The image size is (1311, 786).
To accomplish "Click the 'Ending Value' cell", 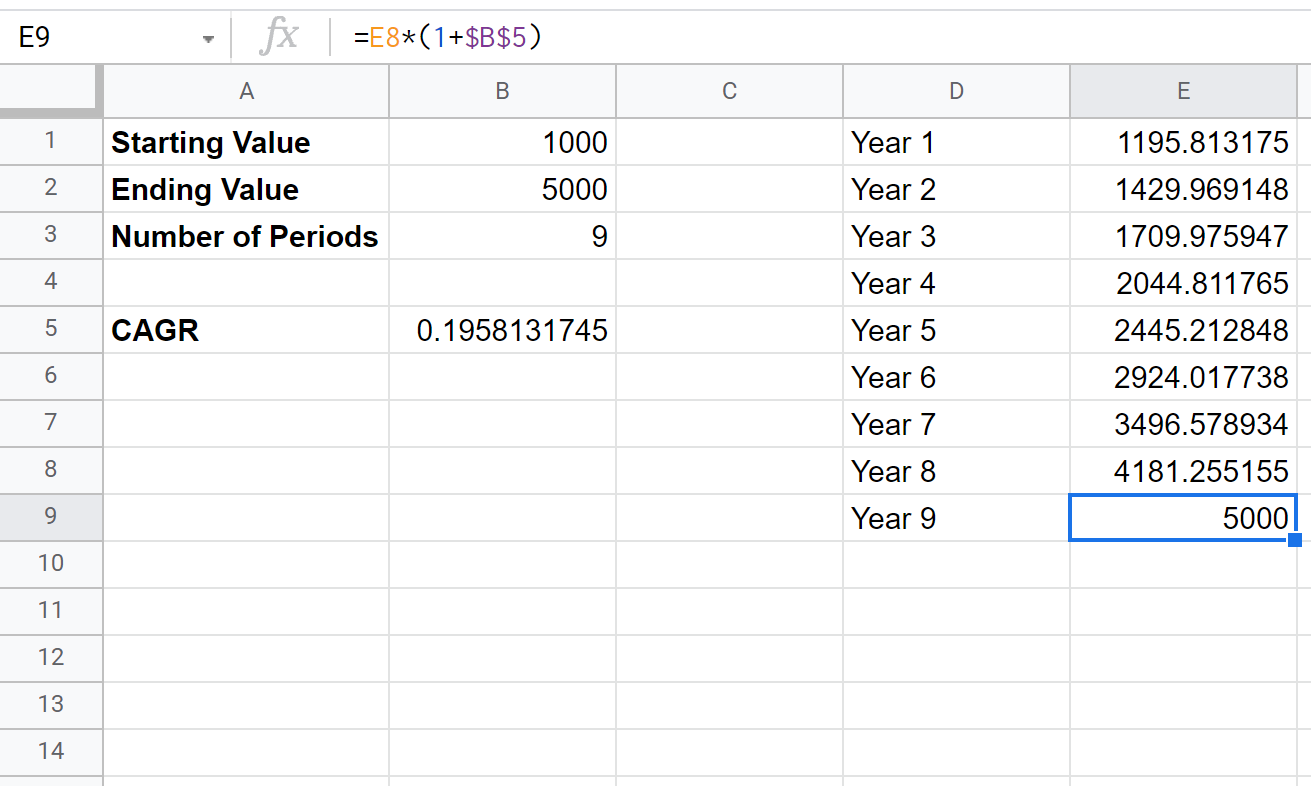I will (x=246, y=189).
